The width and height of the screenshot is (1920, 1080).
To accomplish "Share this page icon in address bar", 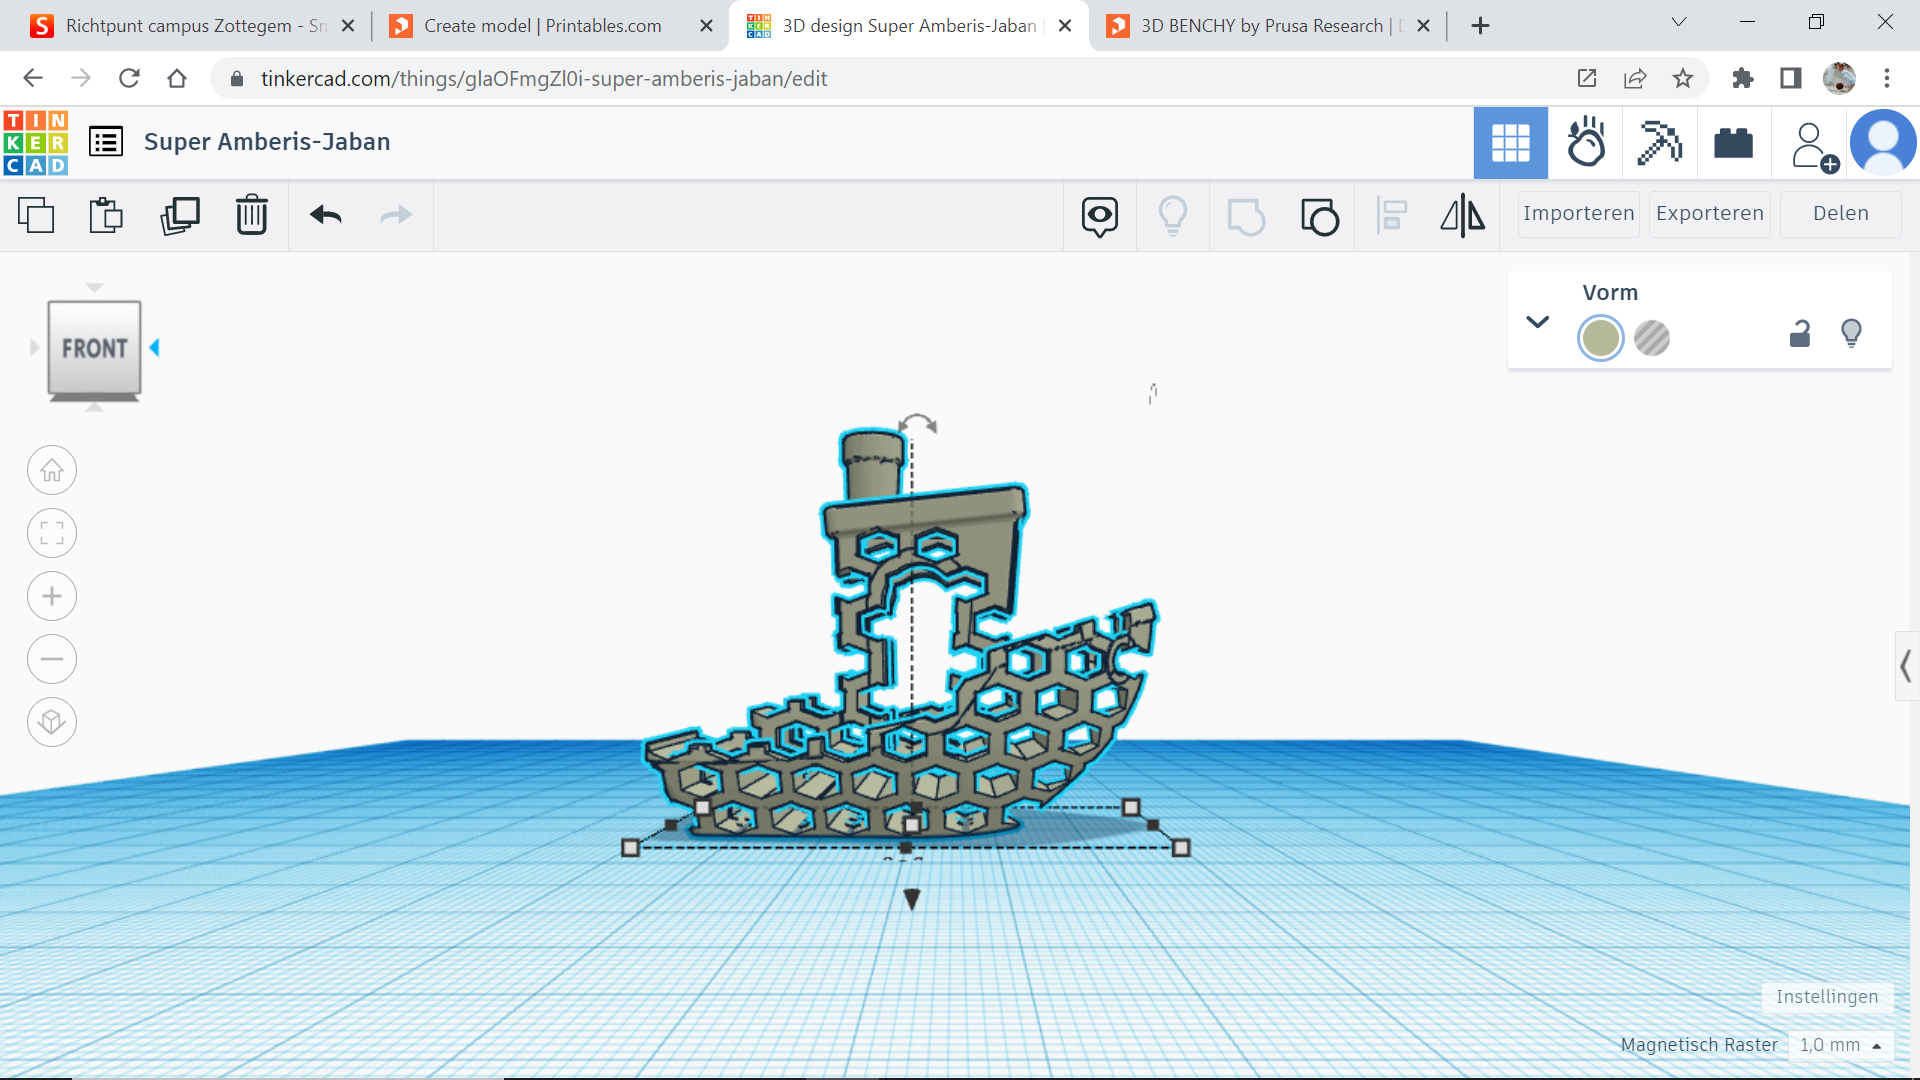I will pyautogui.click(x=1635, y=78).
